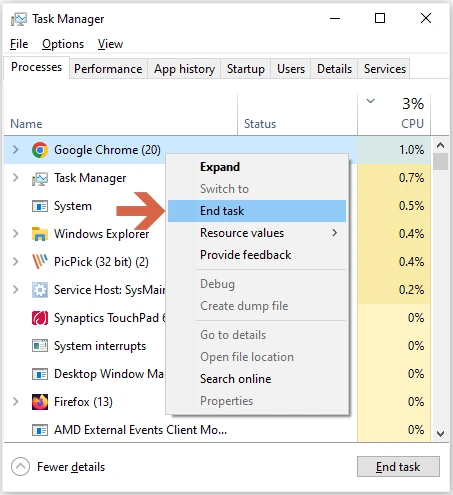
Task: Select the Processes tab
Action: click(36, 67)
